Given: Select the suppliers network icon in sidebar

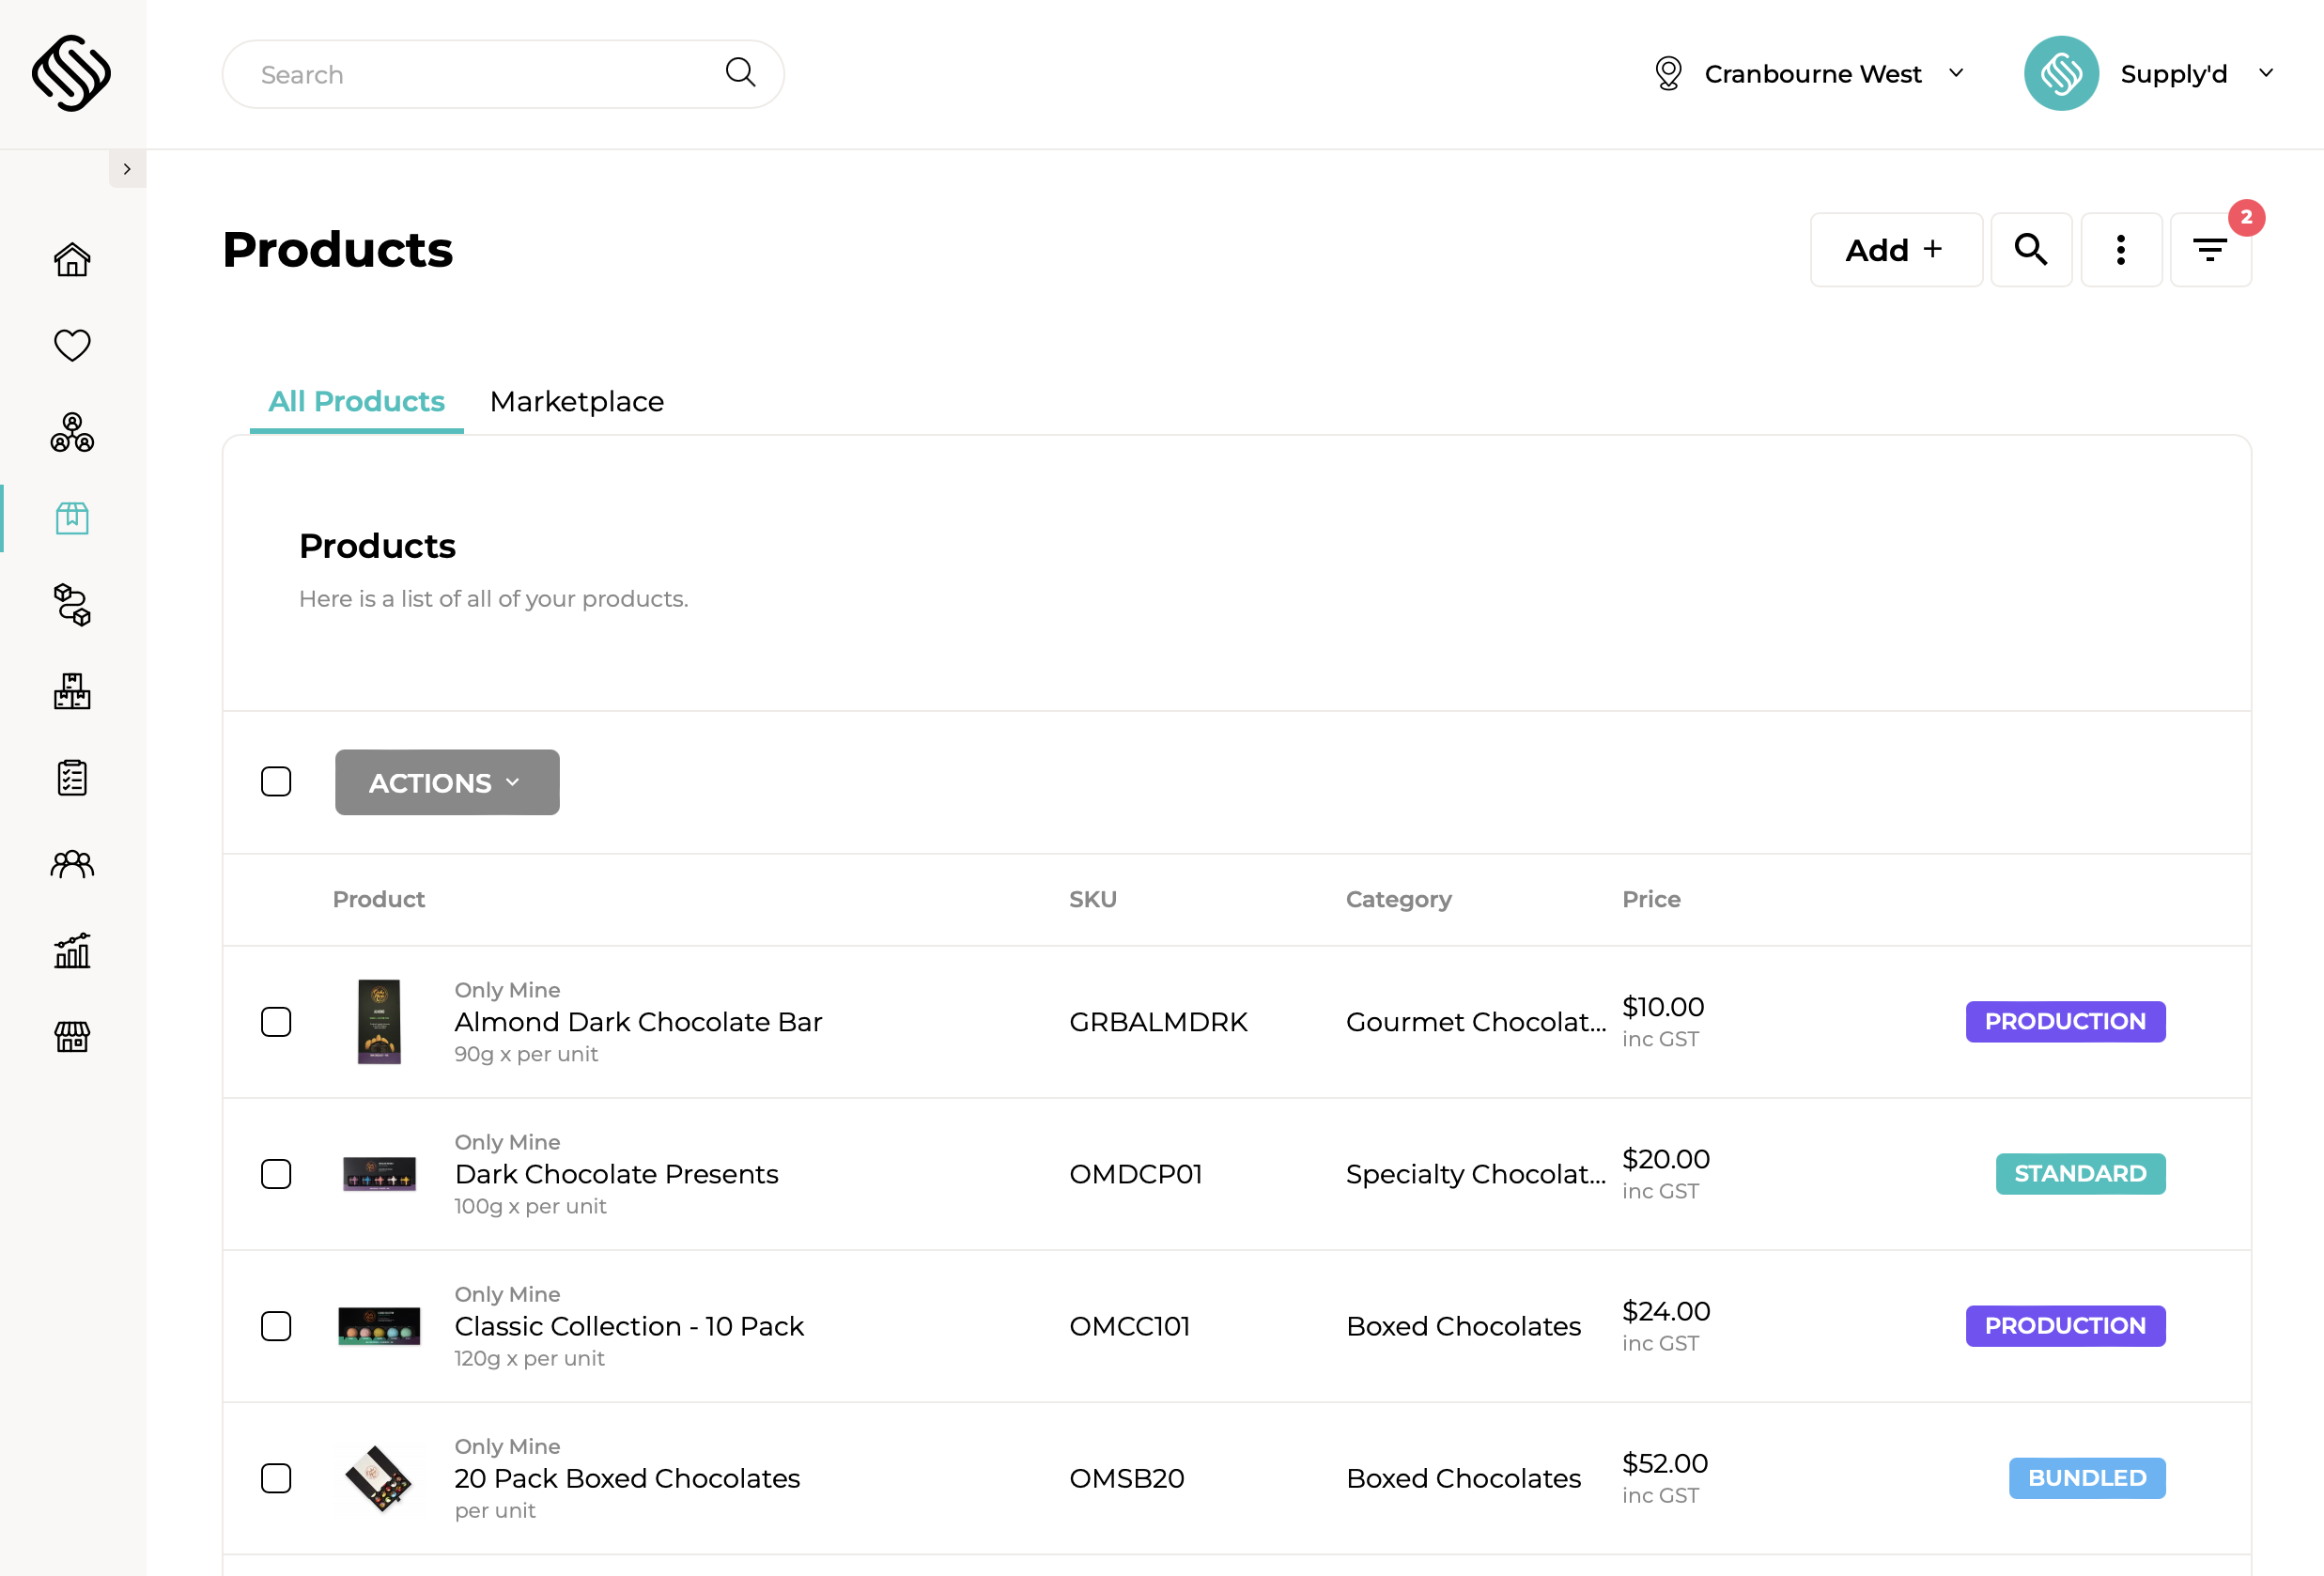Looking at the screenshot, I should click(71, 432).
